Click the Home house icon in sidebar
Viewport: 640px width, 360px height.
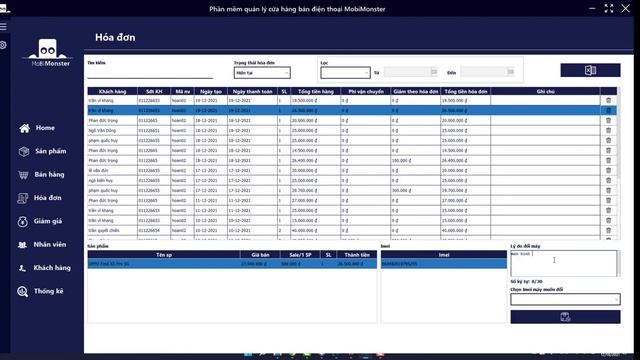point(24,128)
